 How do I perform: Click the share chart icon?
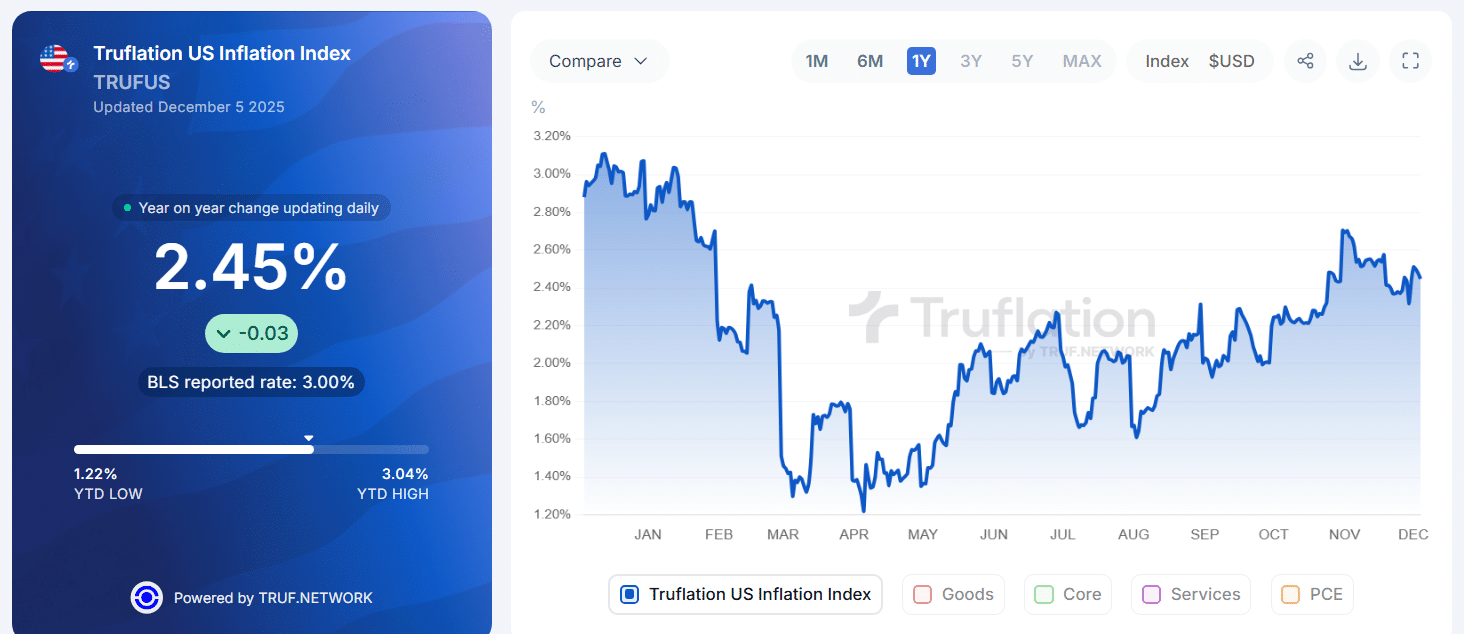(1305, 61)
